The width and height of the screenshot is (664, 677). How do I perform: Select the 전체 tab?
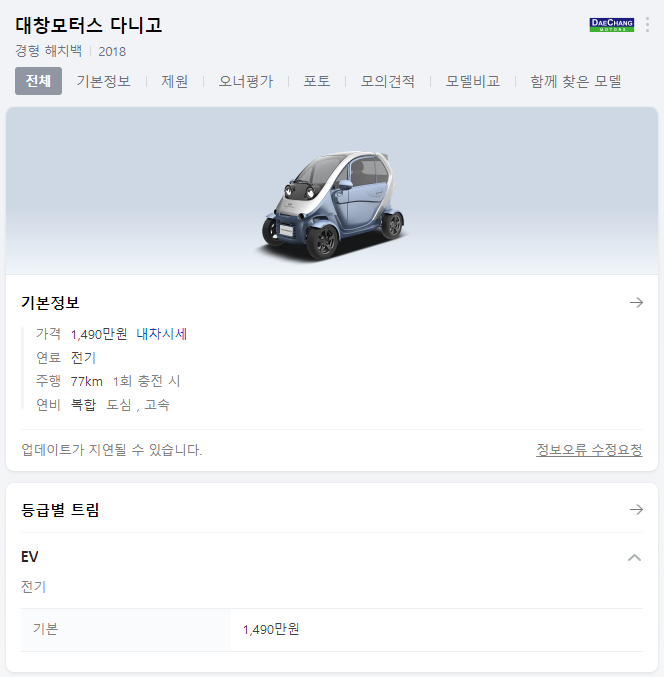coord(38,81)
